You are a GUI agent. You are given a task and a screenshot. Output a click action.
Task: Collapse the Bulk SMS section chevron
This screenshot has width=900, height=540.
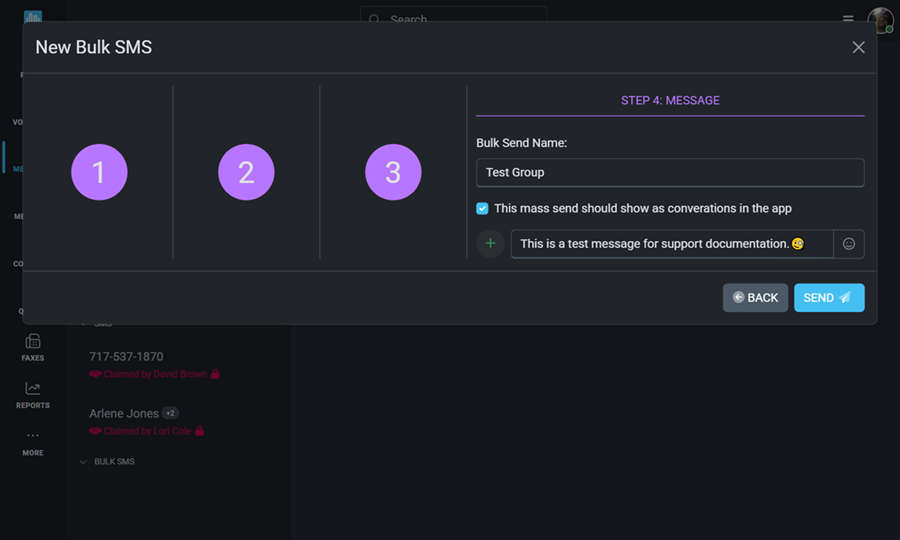pos(83,462)
